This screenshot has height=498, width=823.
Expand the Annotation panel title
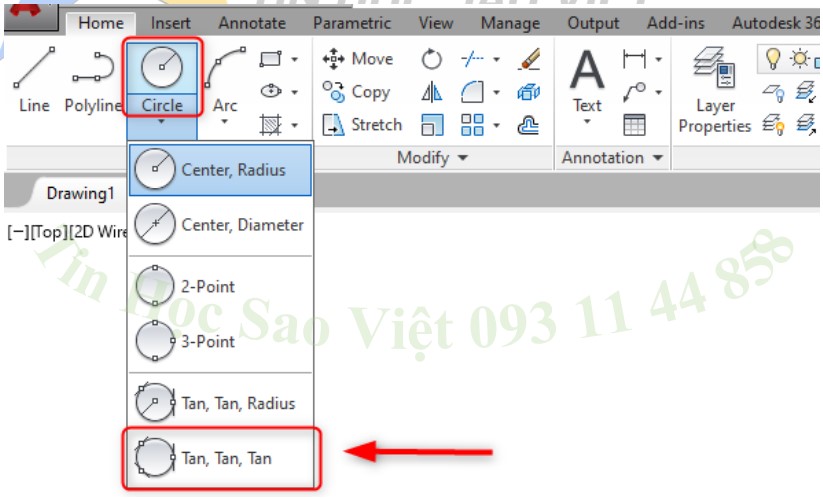point(611,157)
